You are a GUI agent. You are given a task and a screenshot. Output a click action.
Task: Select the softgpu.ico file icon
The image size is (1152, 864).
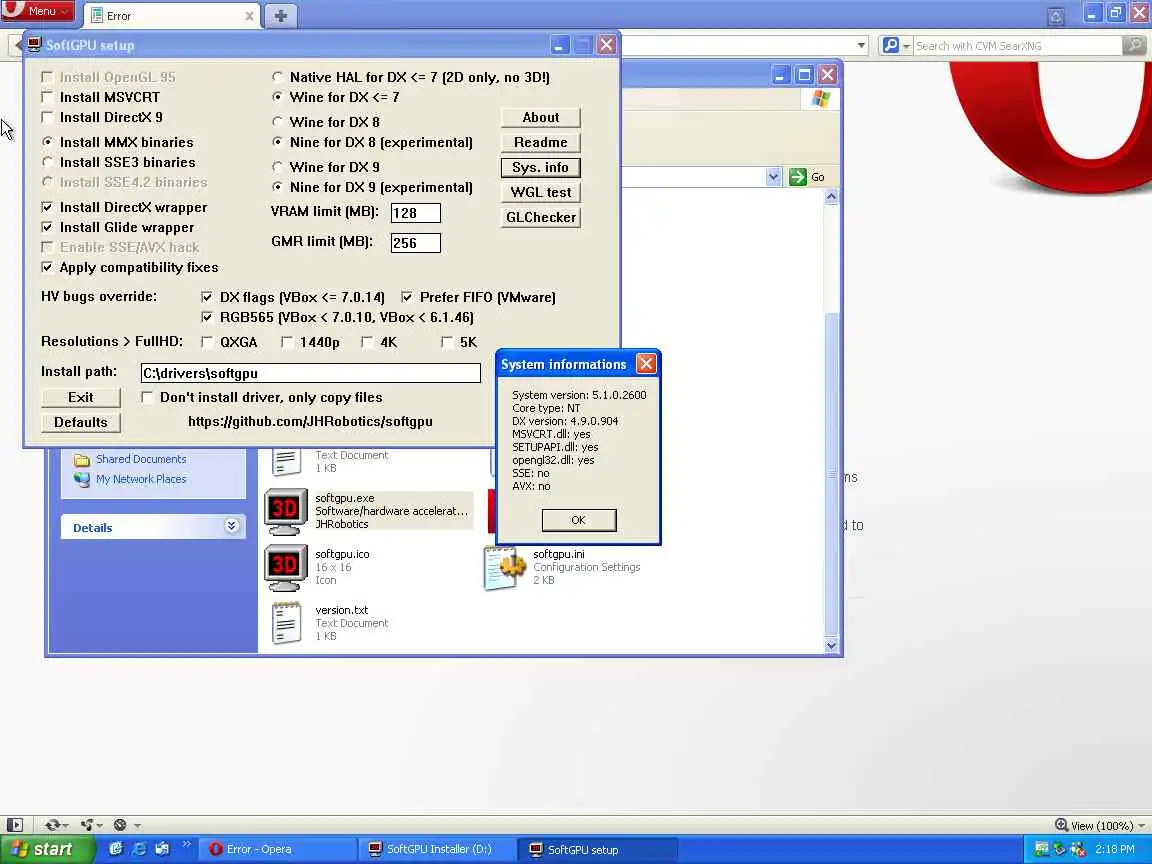point(285,566)
